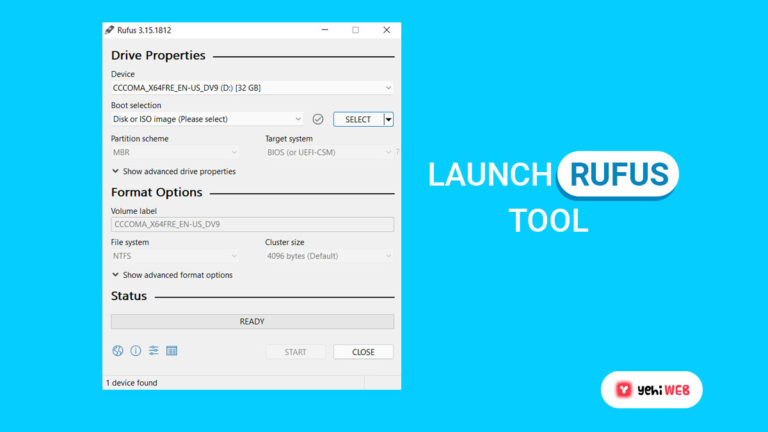Open the File system dropdown
The width and height of the screenshot is (768, 432).
point(175,256)
